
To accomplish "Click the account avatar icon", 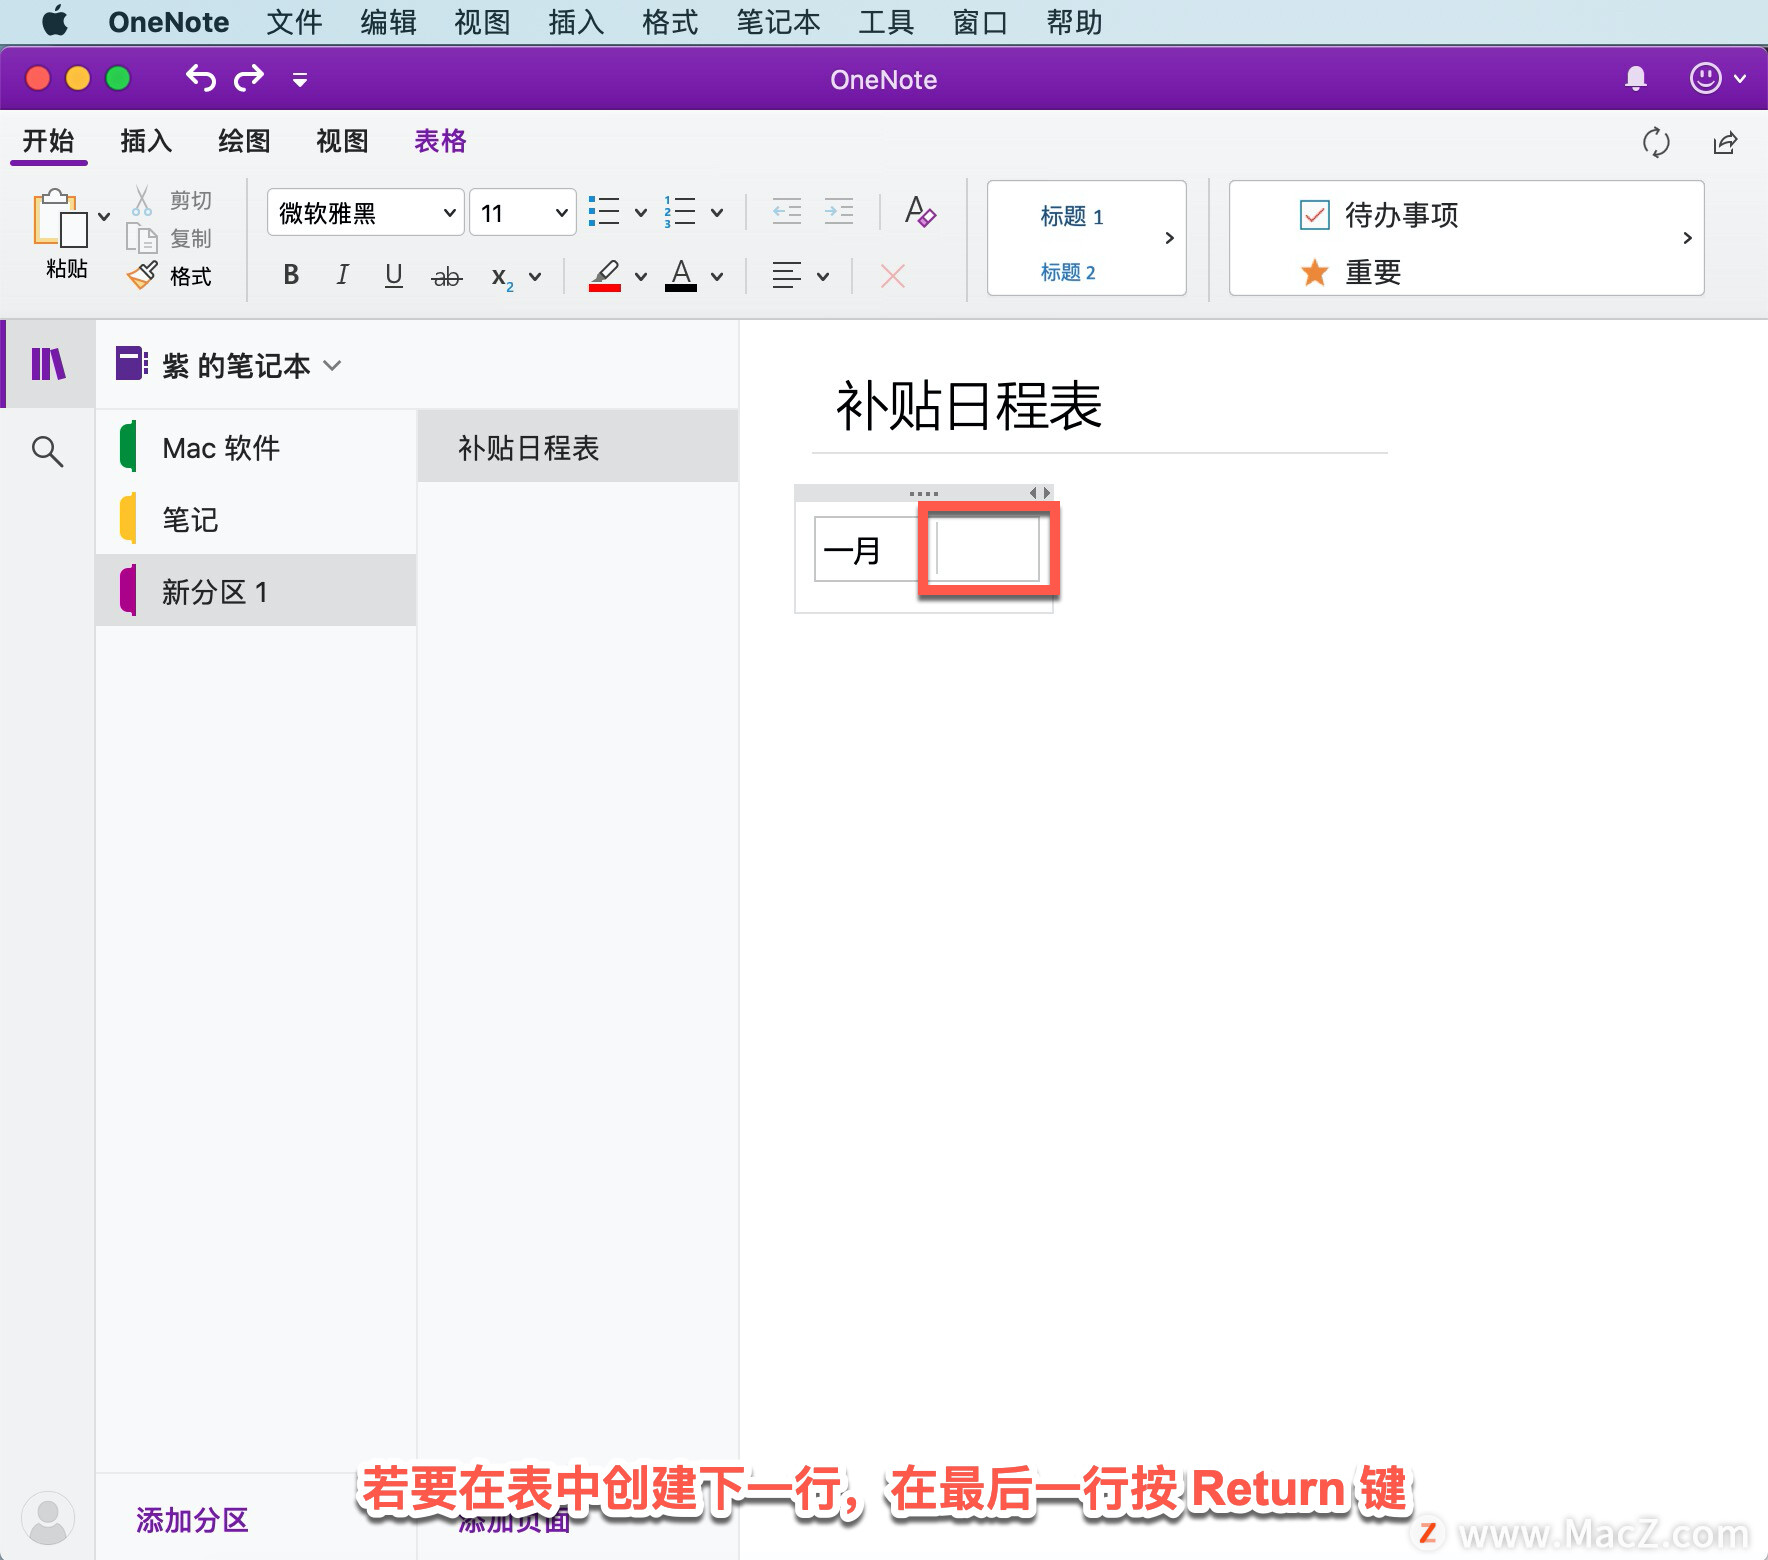I will click(x=48, y=1518).
